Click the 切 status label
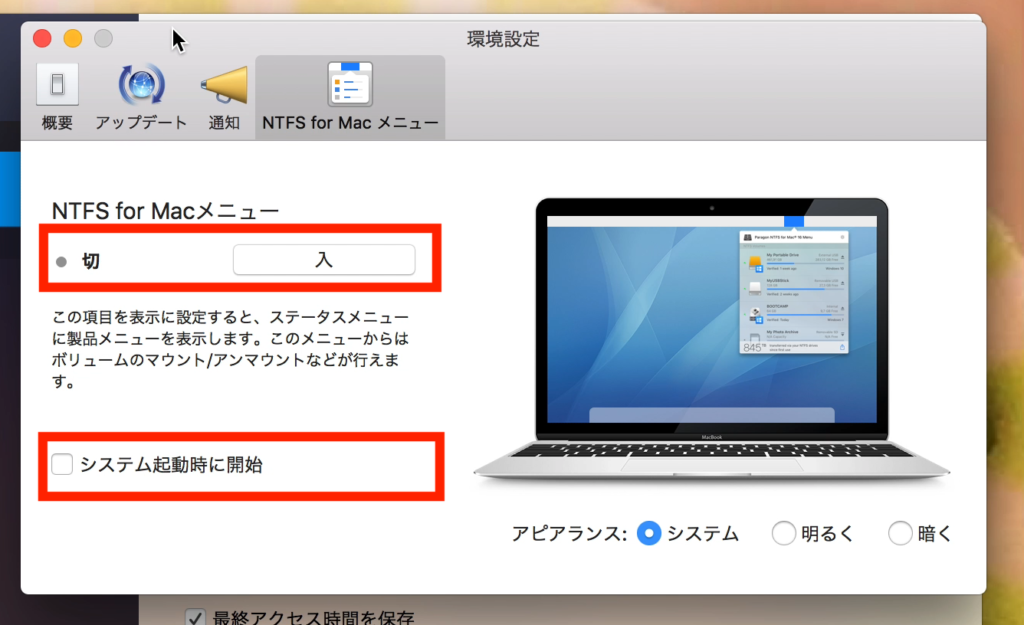Viewport: 1024px width, 625px height. click(x=91, y=261)
